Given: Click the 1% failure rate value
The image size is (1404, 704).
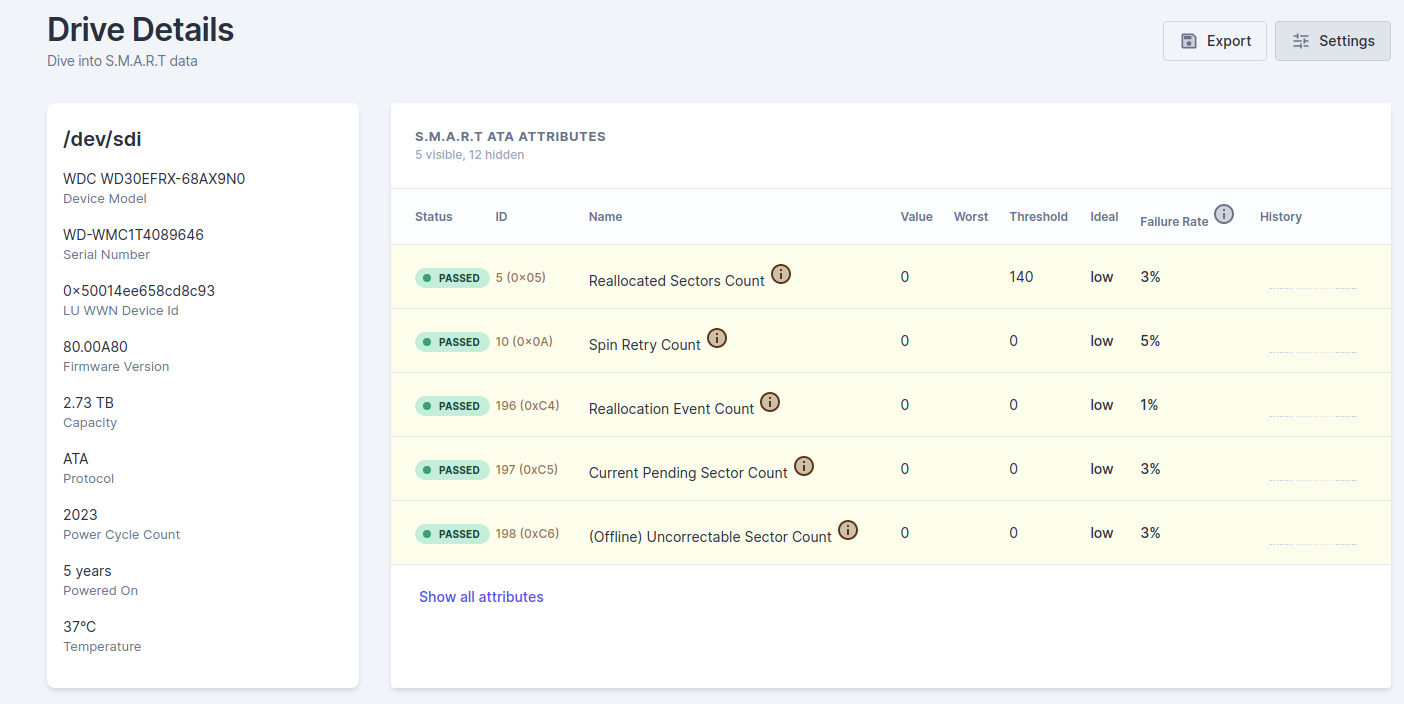Looking at the screenshot, I should (1149, 405).
